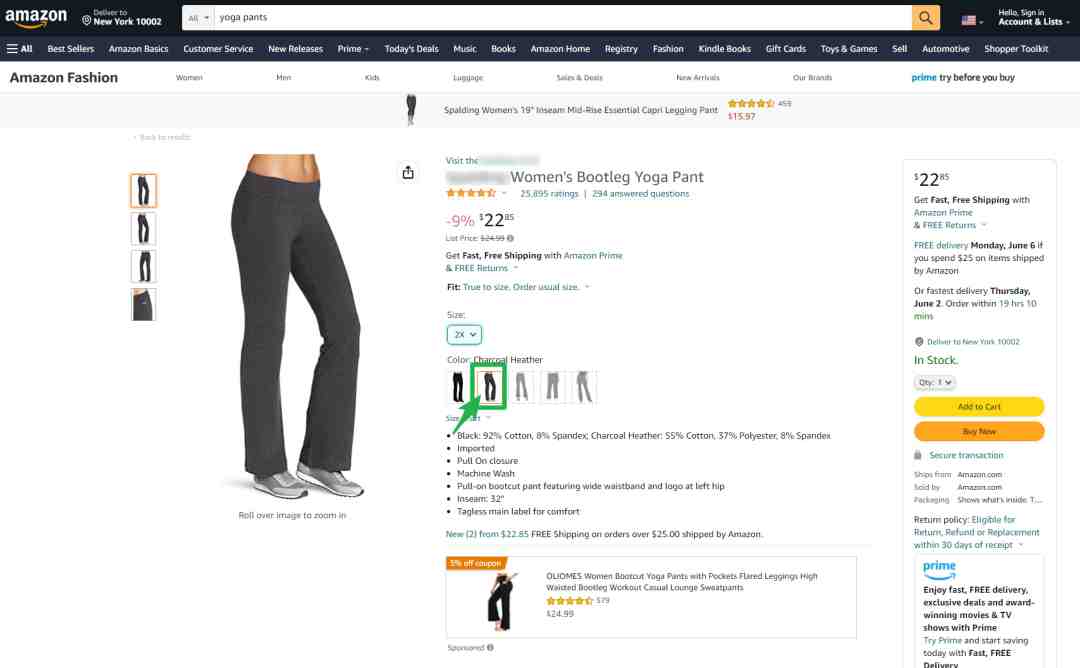Click the Sponsored info icon

490,647
